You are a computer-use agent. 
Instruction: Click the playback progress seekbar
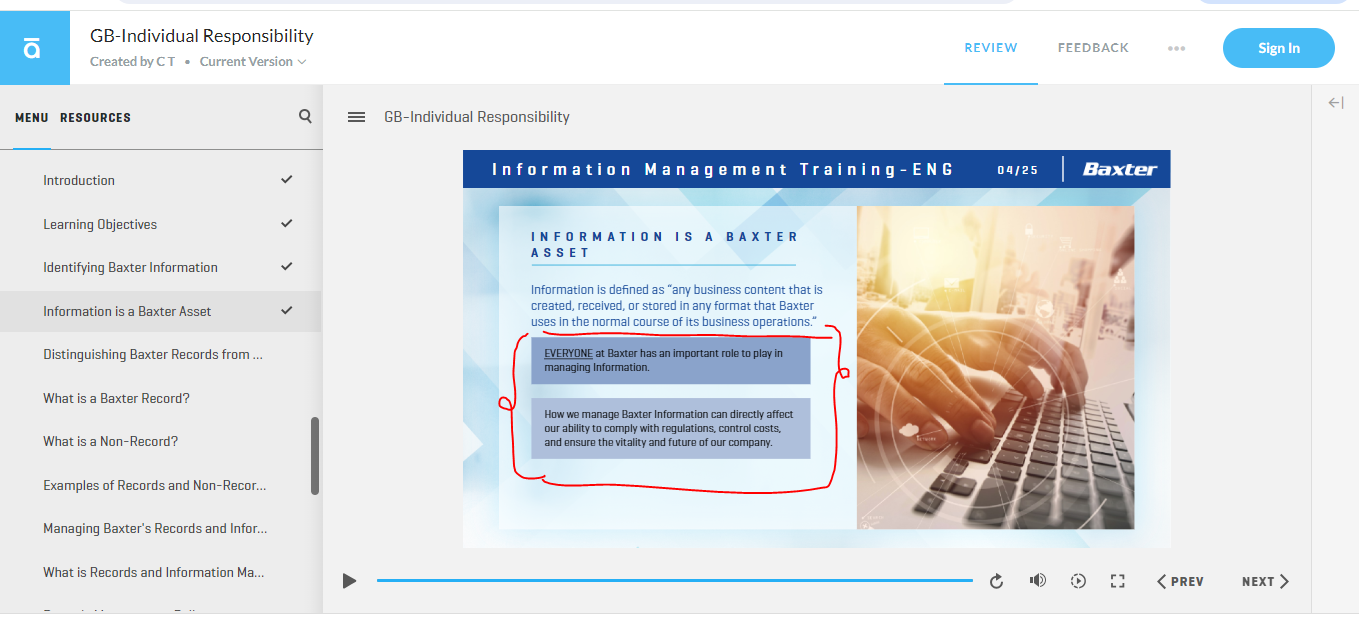[674, 580]
